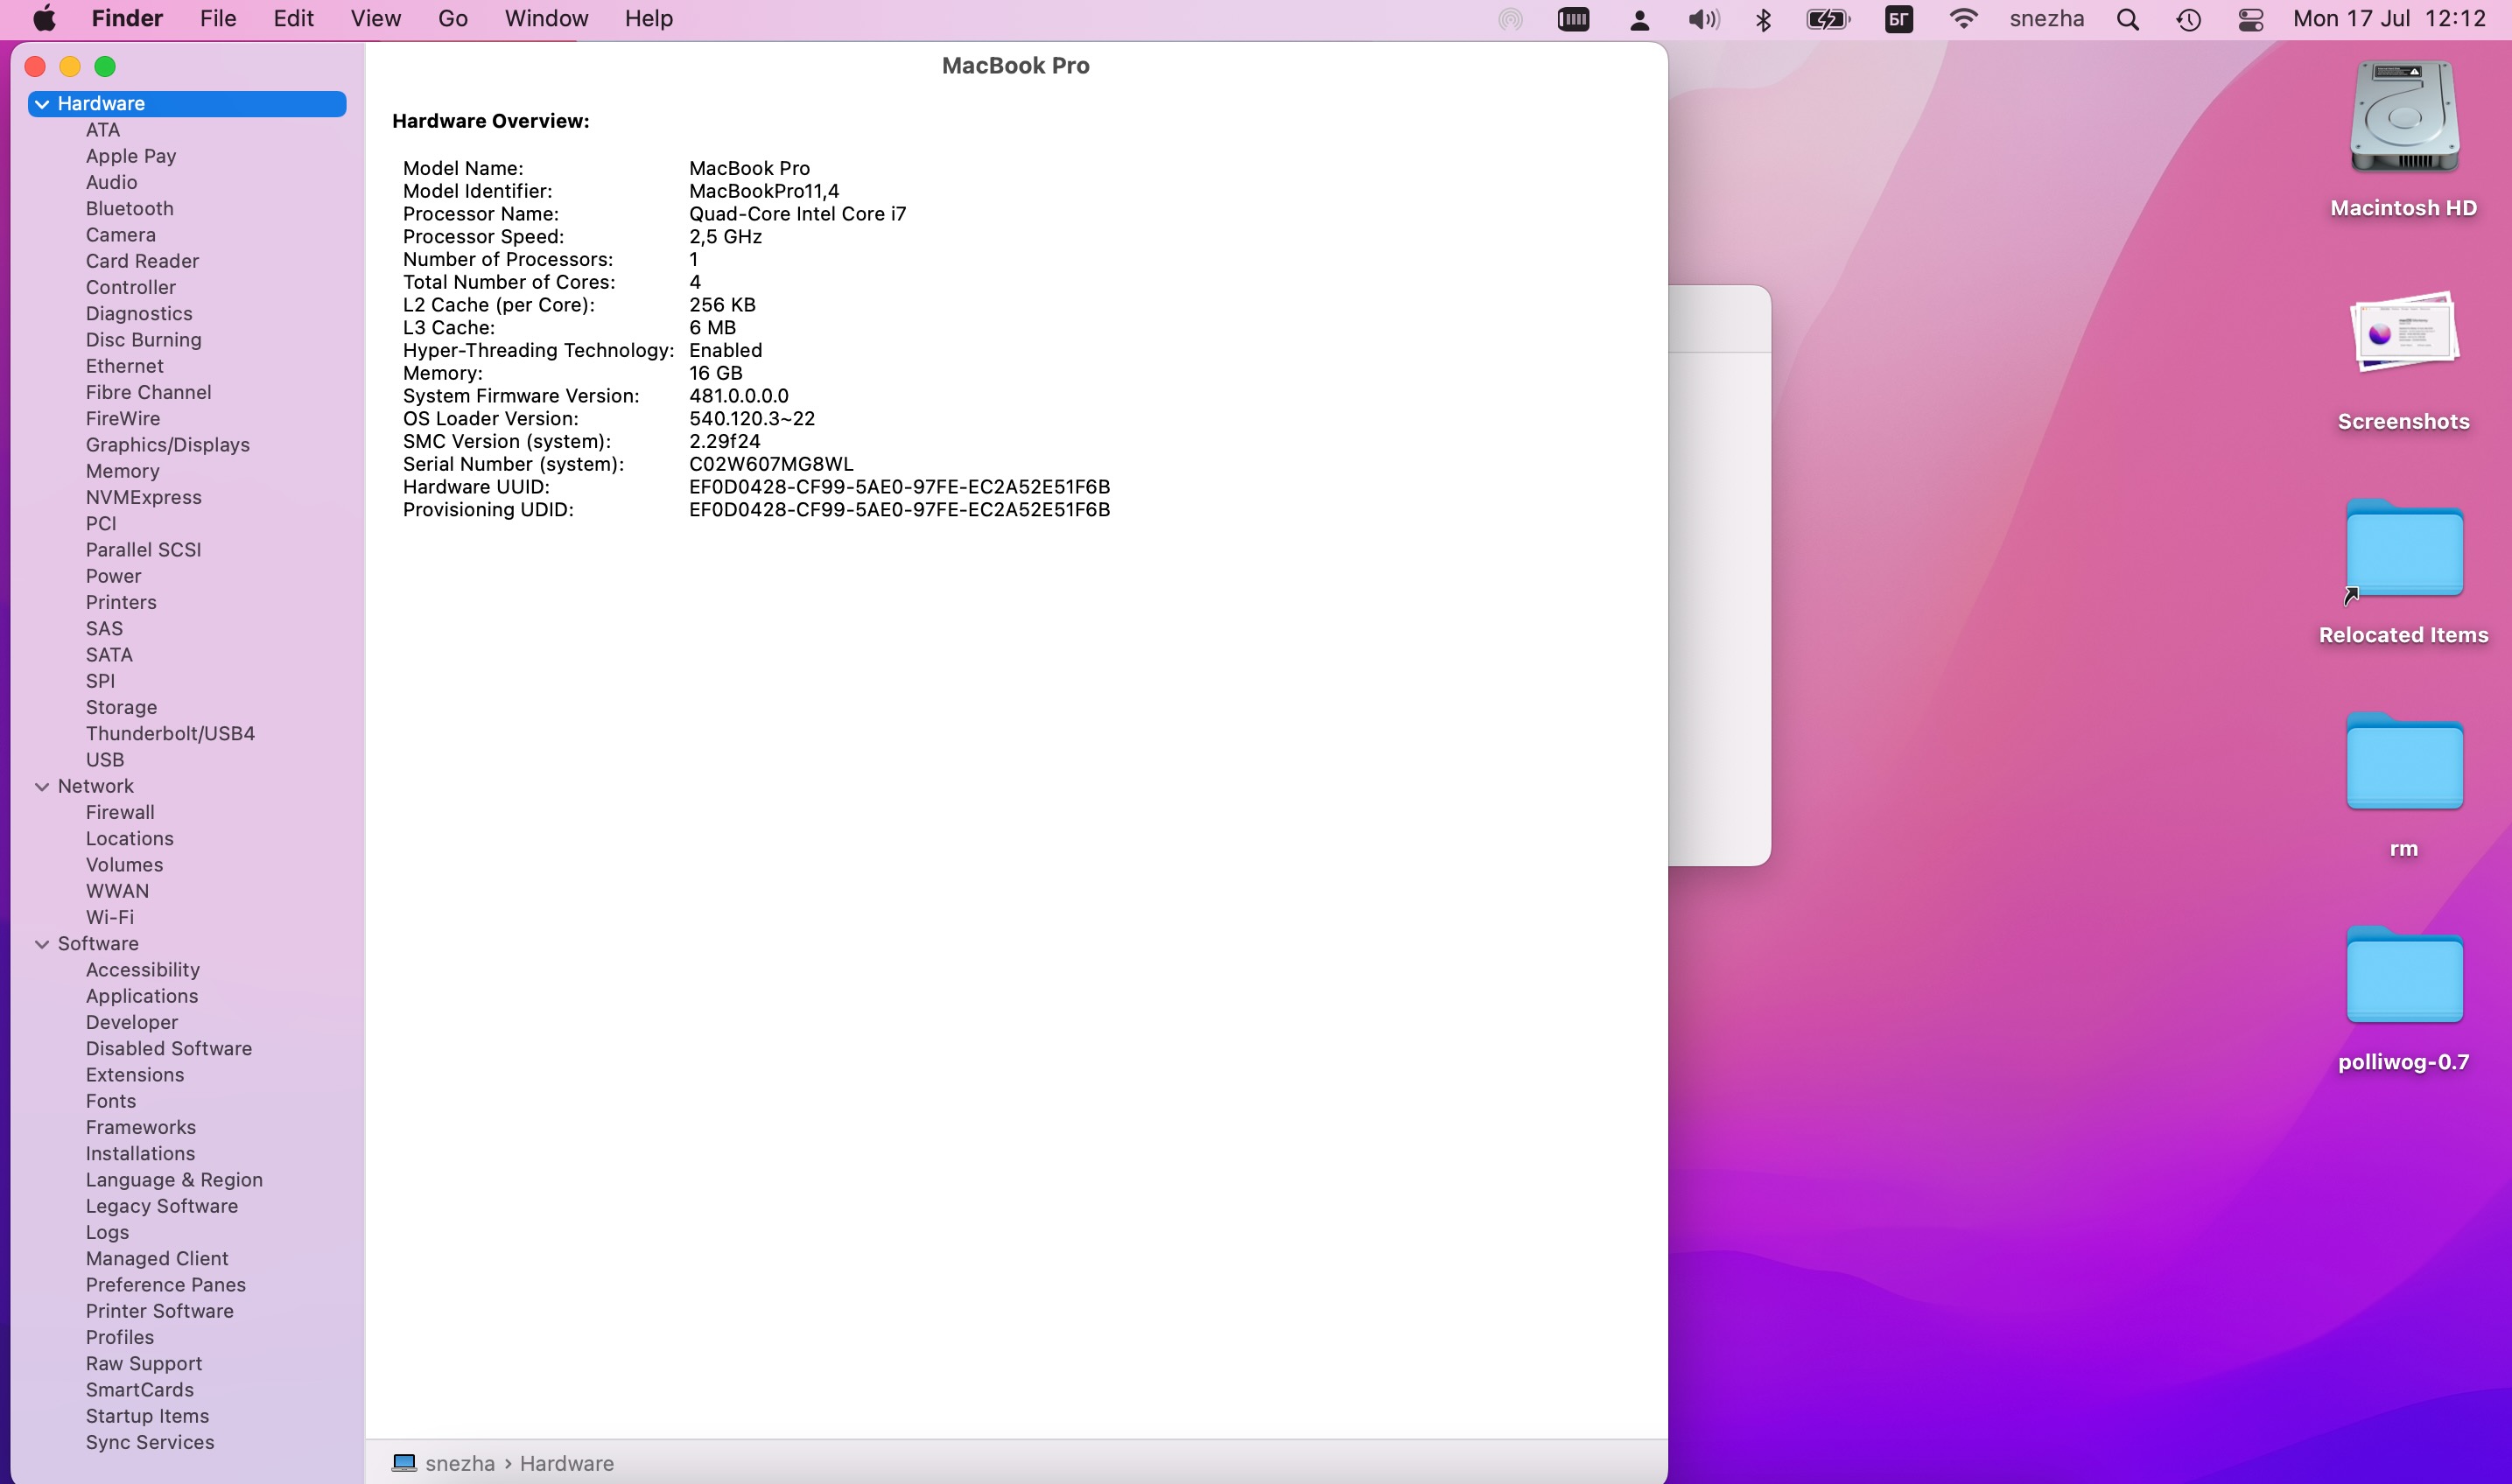
Task: Open the Edit menu
Action: click(293, 19)
